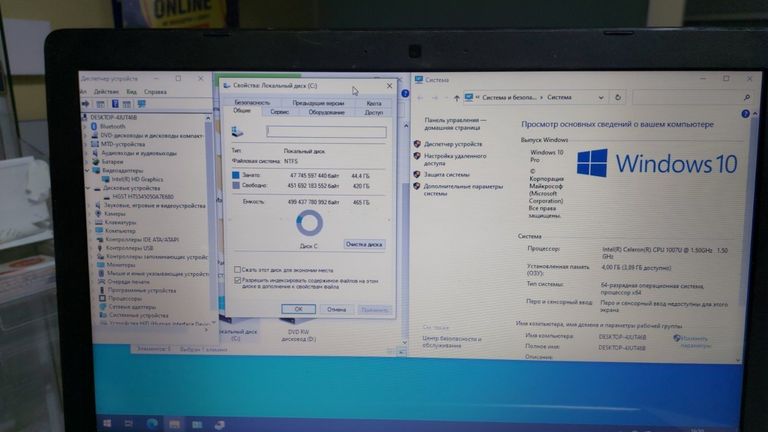Expand the MTD-устройства tree node
Screen dimensions: 768x432
pyautogui.click(x=86, y=144)
